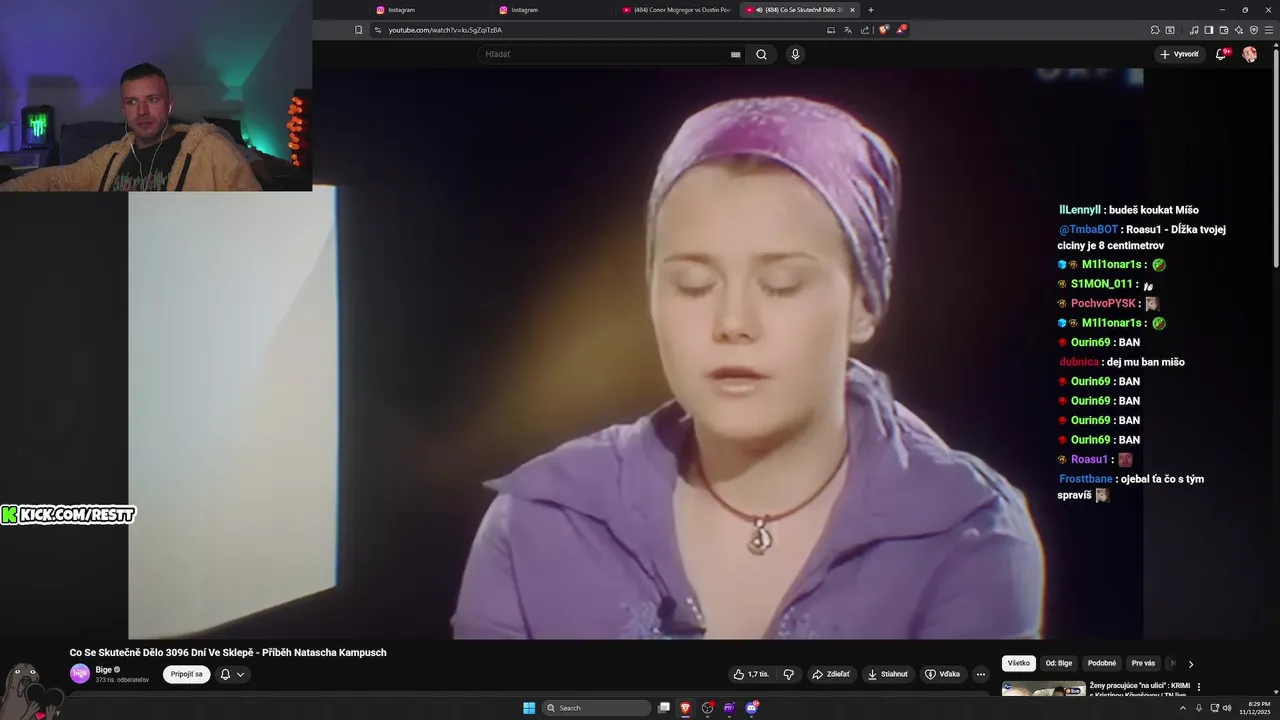Open YouTube notifications bell
This screenshot has height=720, width=1280.
1221,54
